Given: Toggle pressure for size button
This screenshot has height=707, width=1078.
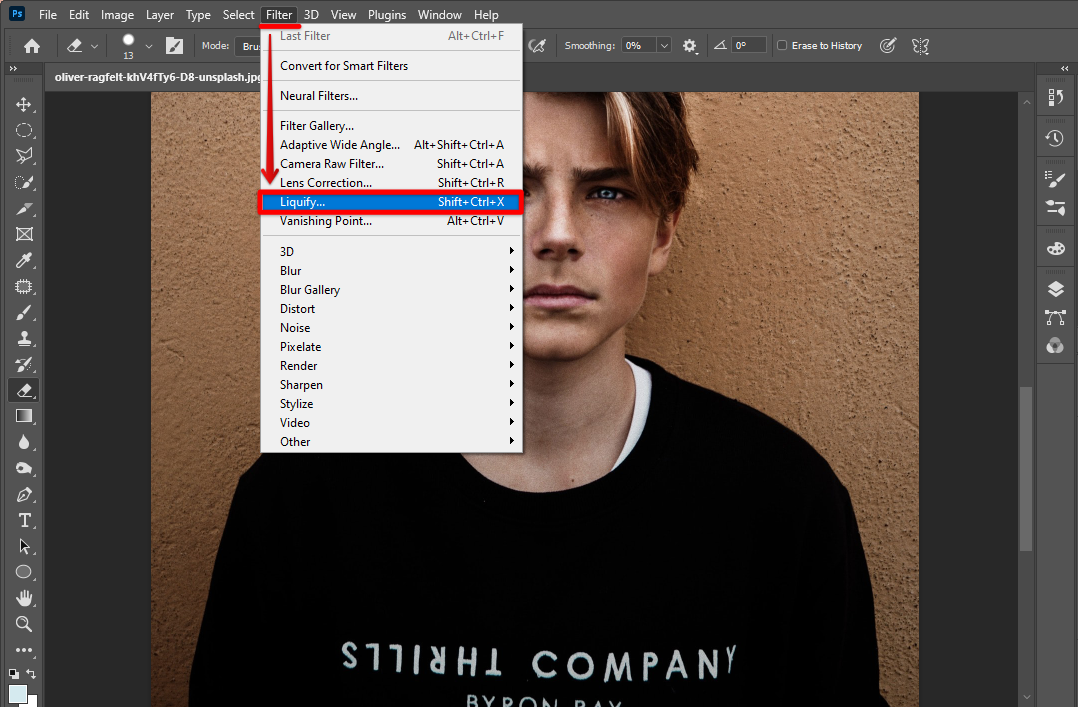Looking at the screenshot, I should (886, 46).
